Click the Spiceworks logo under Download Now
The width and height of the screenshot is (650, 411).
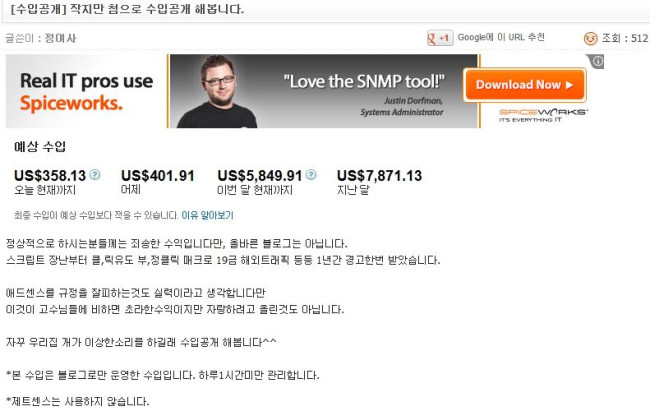543,115
